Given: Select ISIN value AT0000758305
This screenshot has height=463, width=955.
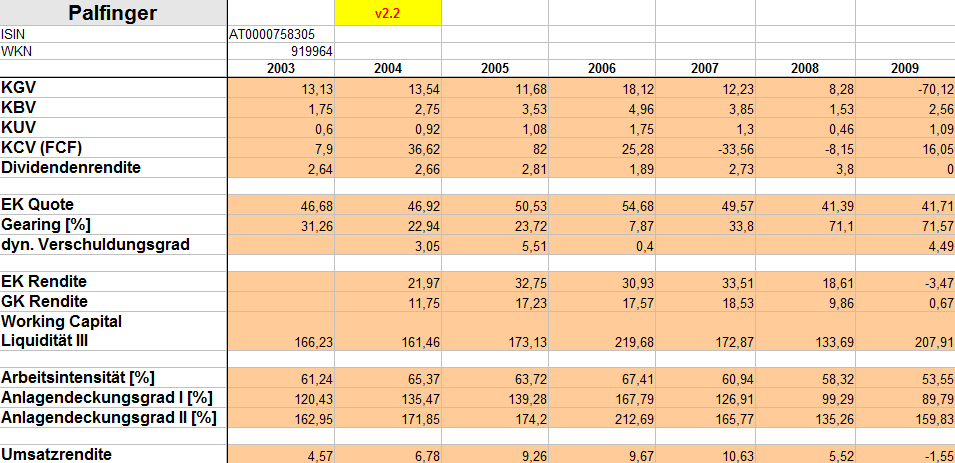Looking at the screenshot, I should click(x=281, y=34).
